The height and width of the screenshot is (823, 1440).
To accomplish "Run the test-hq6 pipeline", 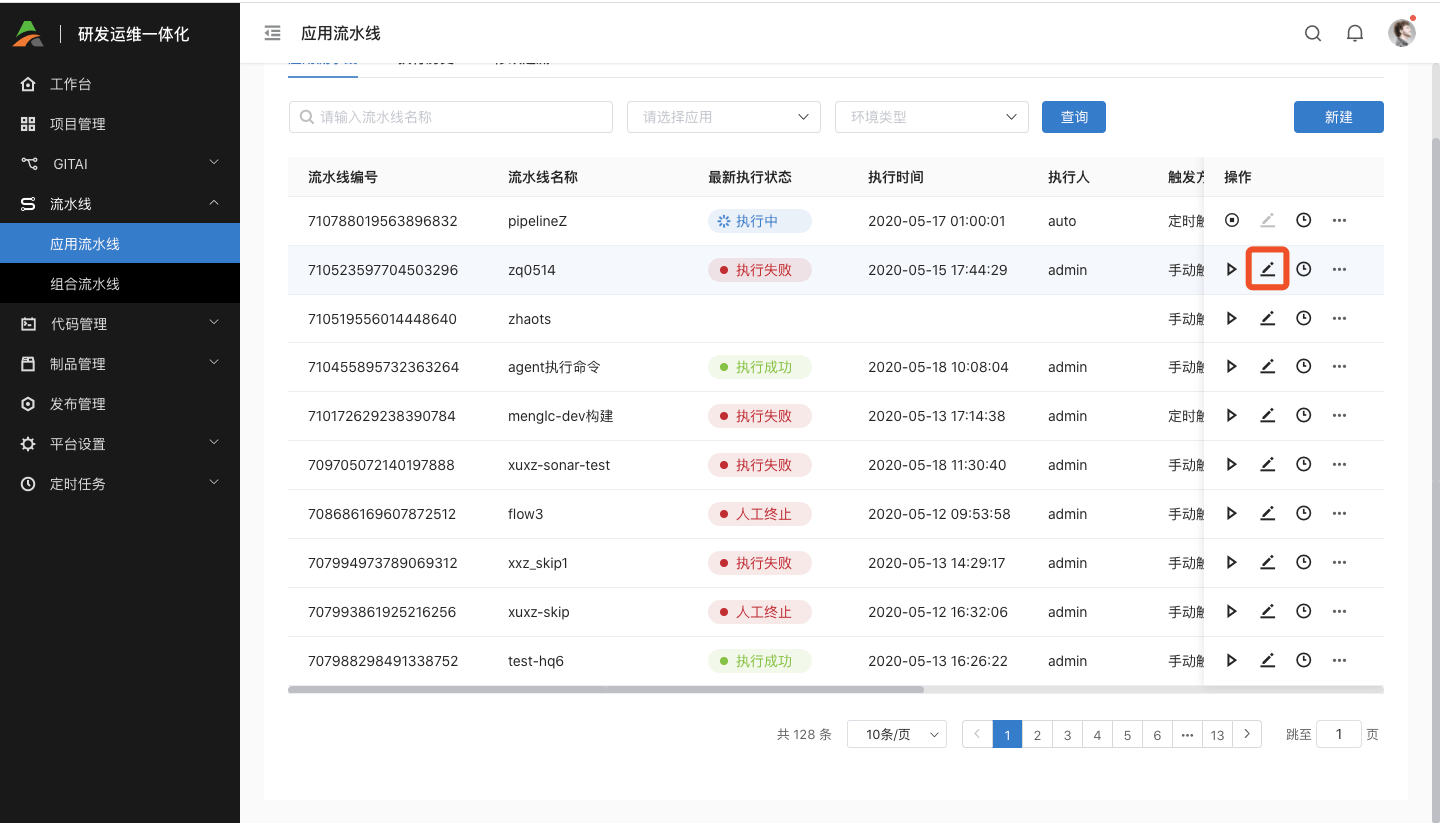I will pyautogui.click(x=1232, y=660).
